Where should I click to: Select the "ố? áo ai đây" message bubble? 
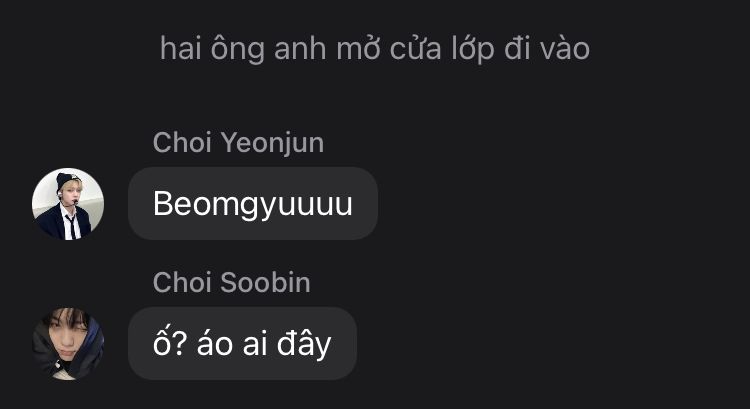coord(242,343)
